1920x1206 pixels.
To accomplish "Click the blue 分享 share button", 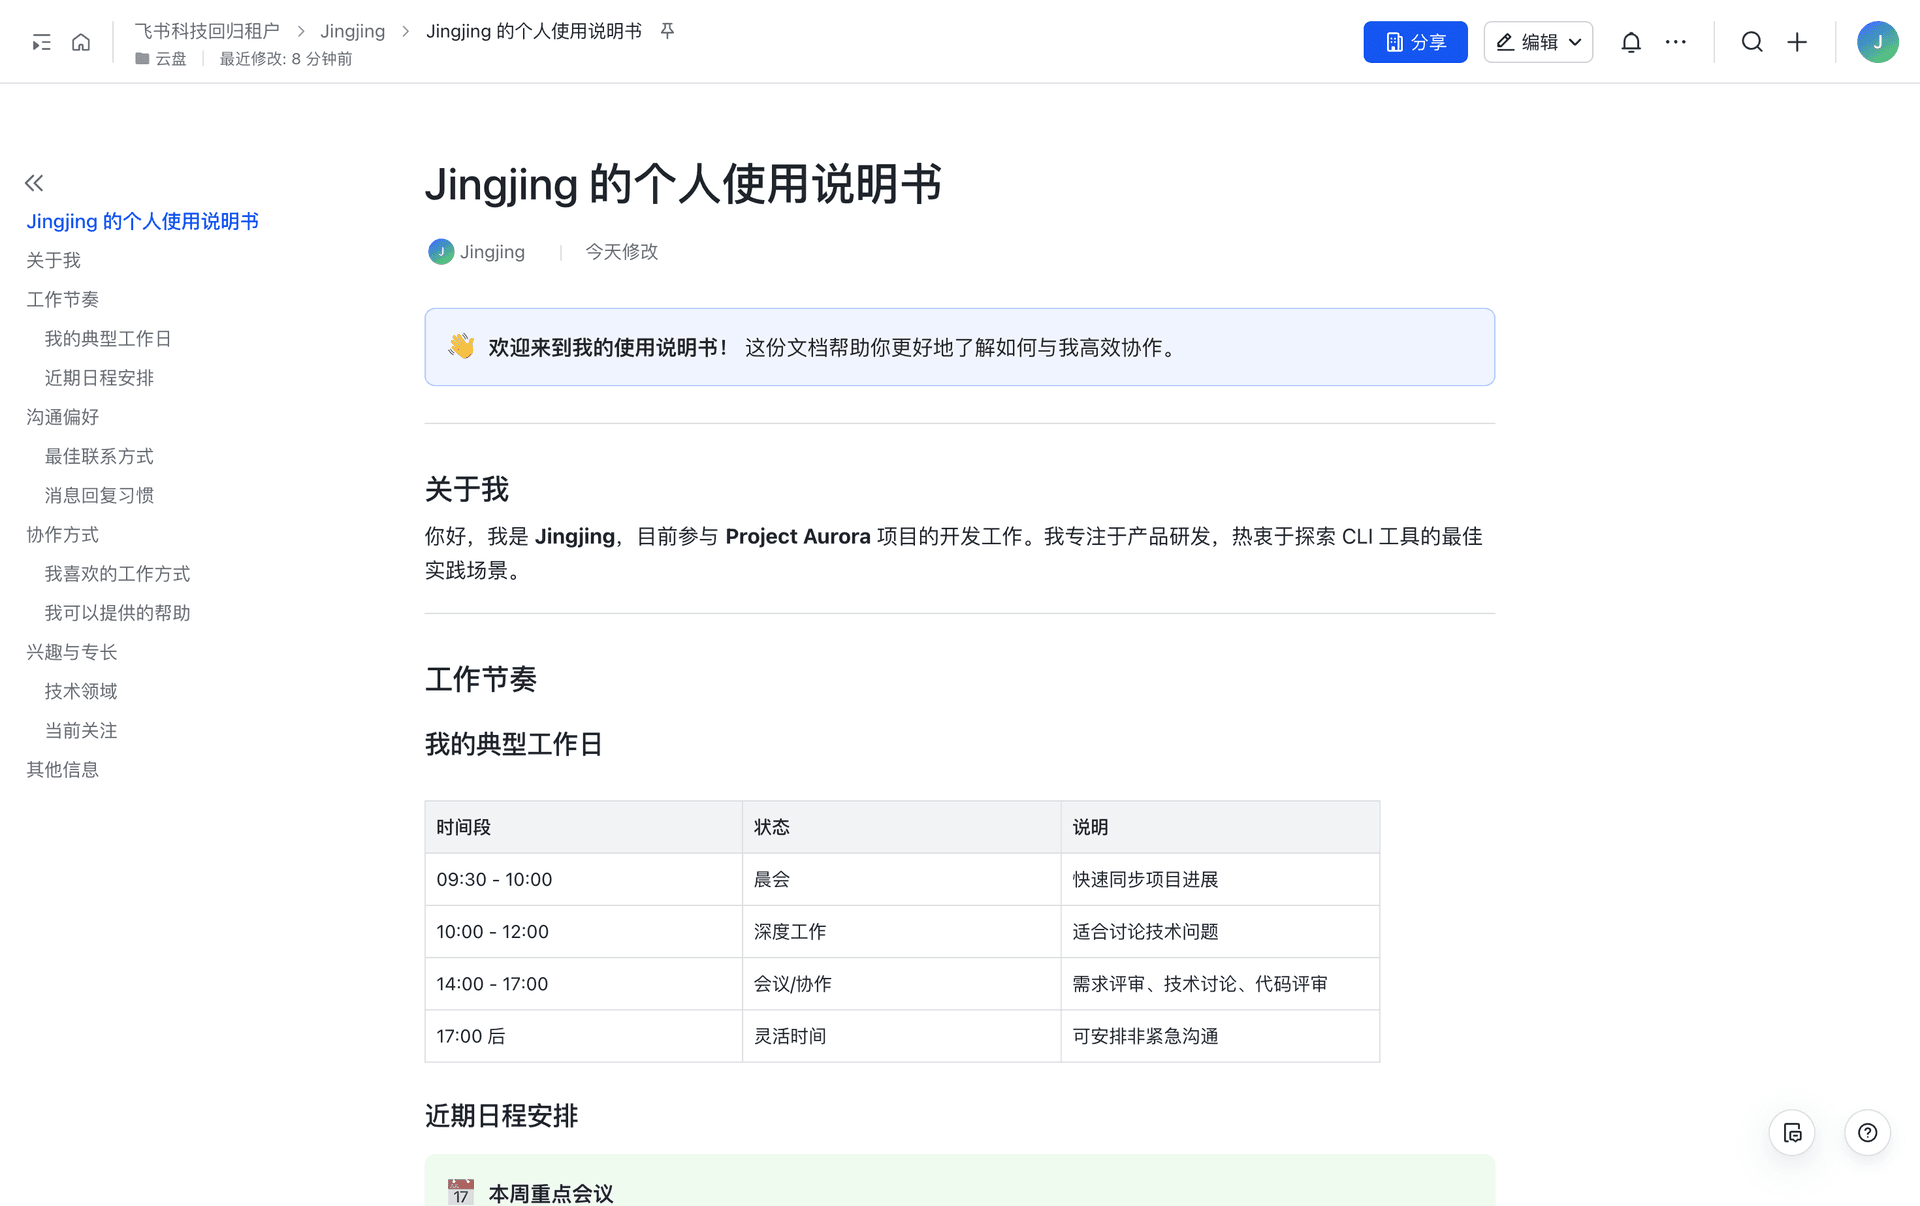I will pyautogui.click(x=1415, y=42).
